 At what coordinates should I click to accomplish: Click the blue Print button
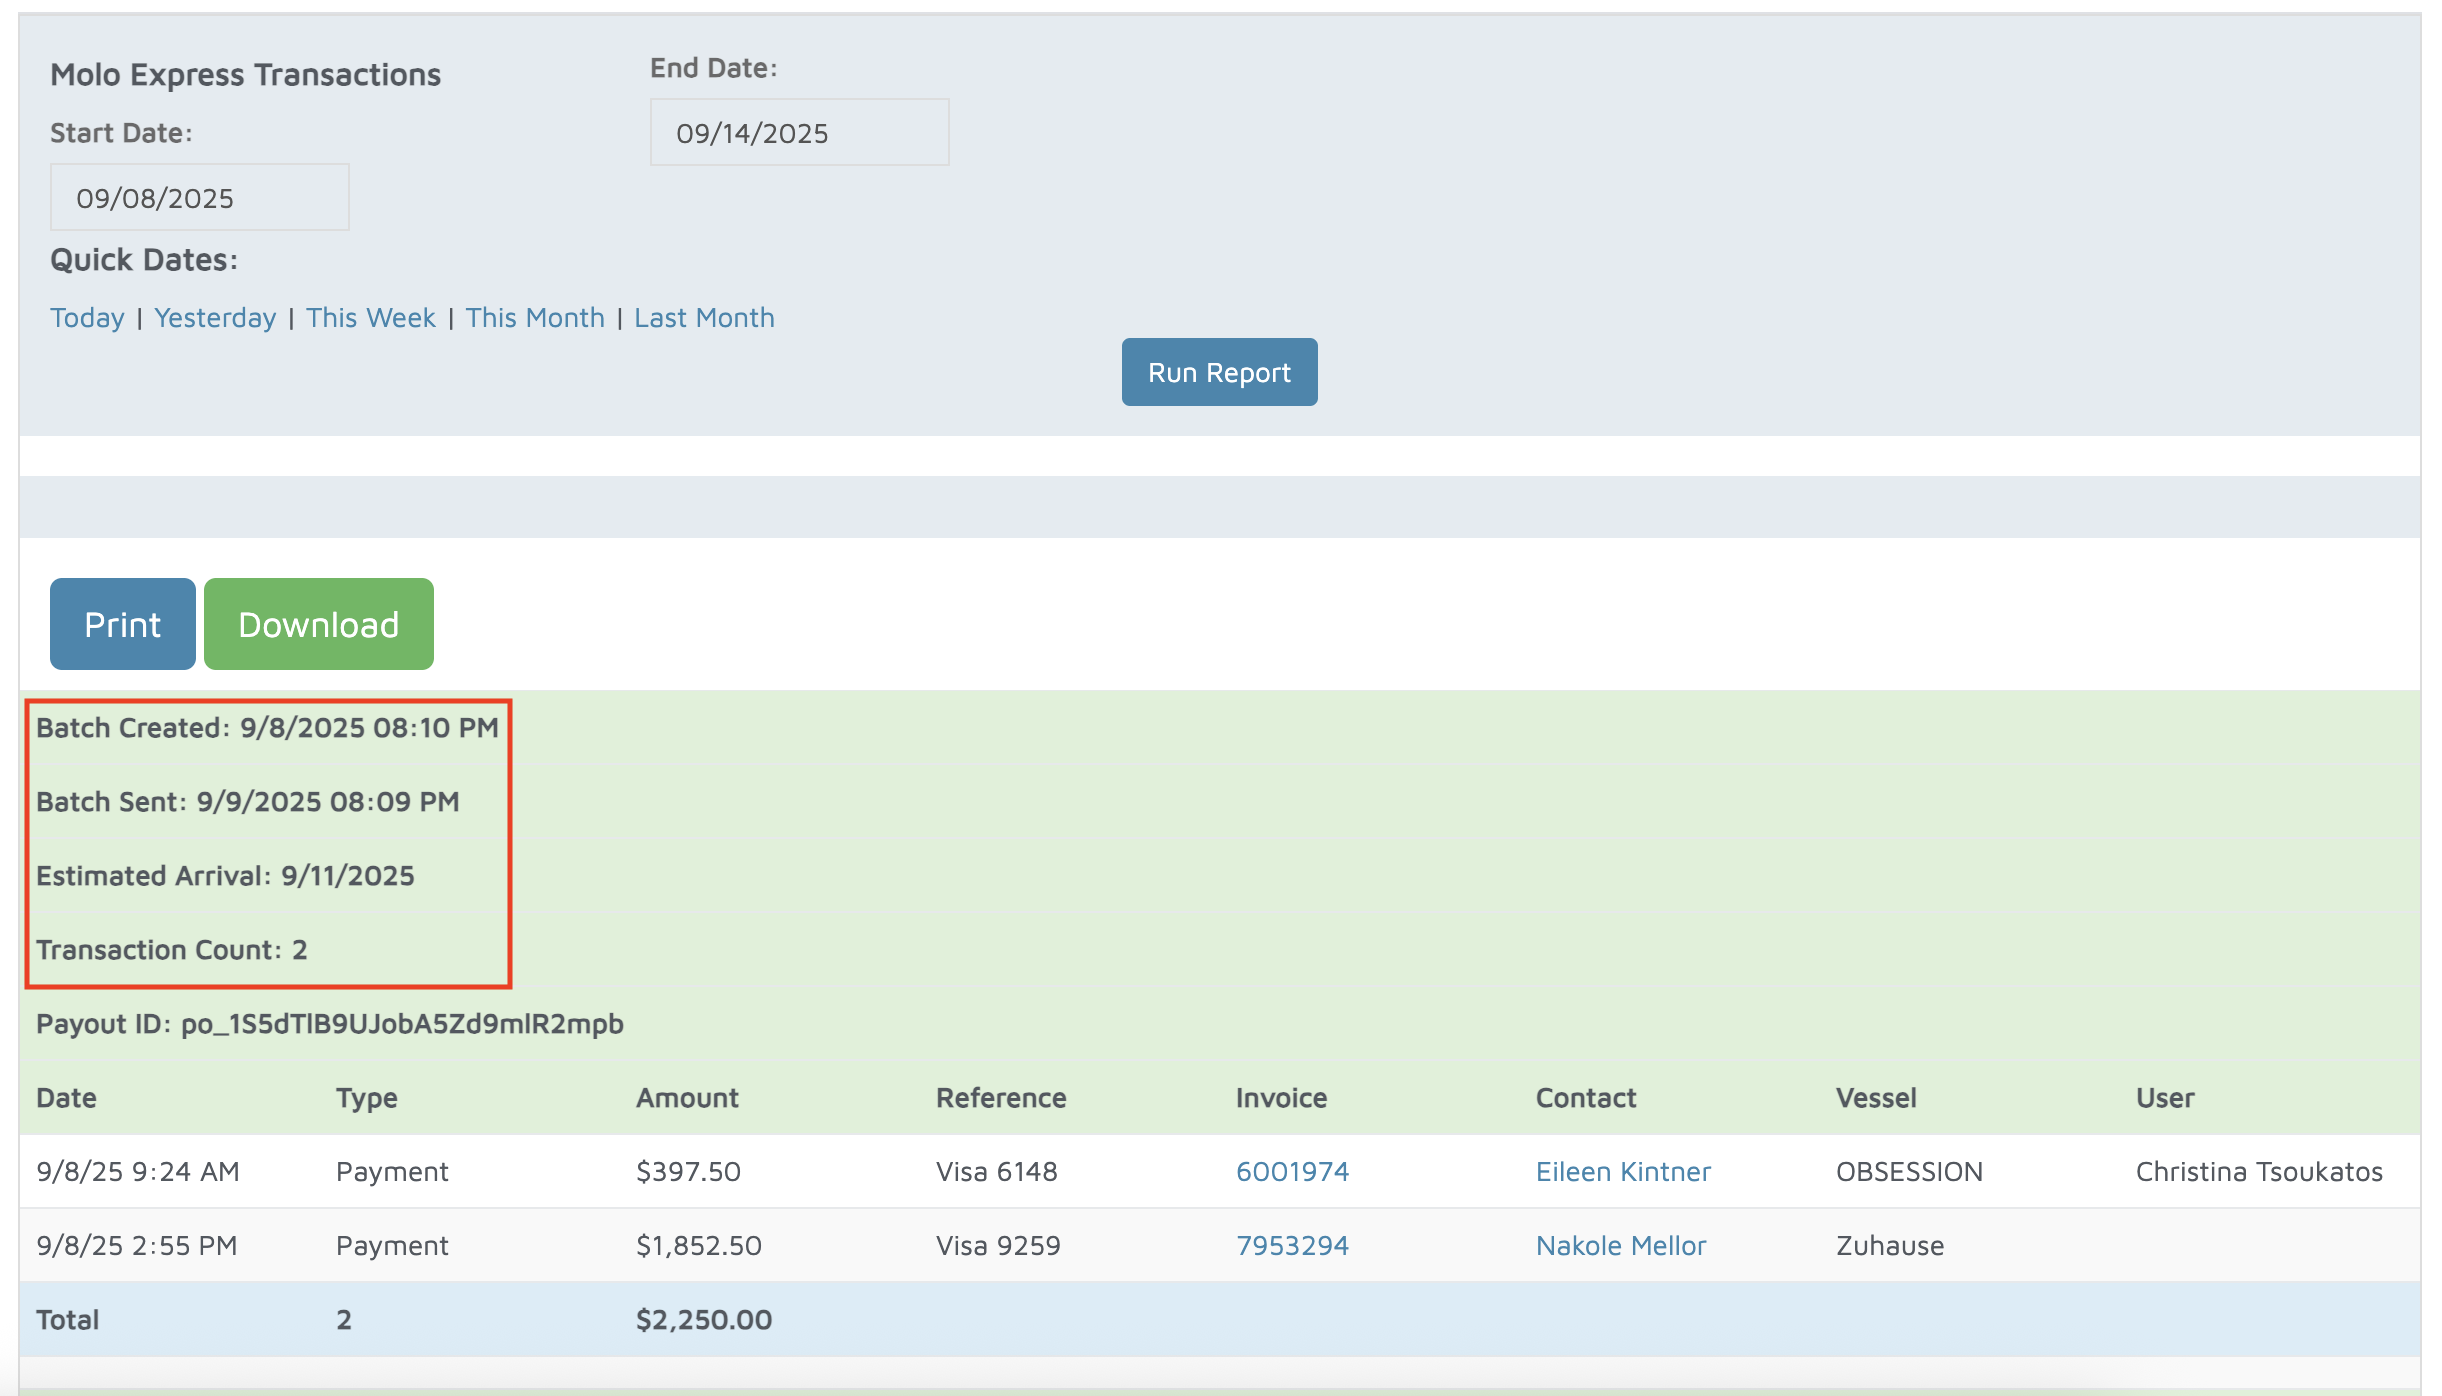point(122,624)
